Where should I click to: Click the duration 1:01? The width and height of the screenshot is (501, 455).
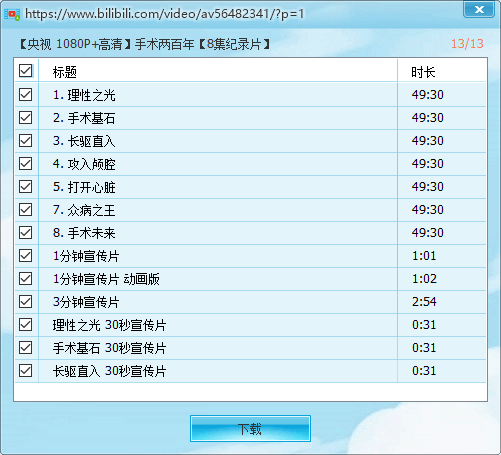[424, 256]
